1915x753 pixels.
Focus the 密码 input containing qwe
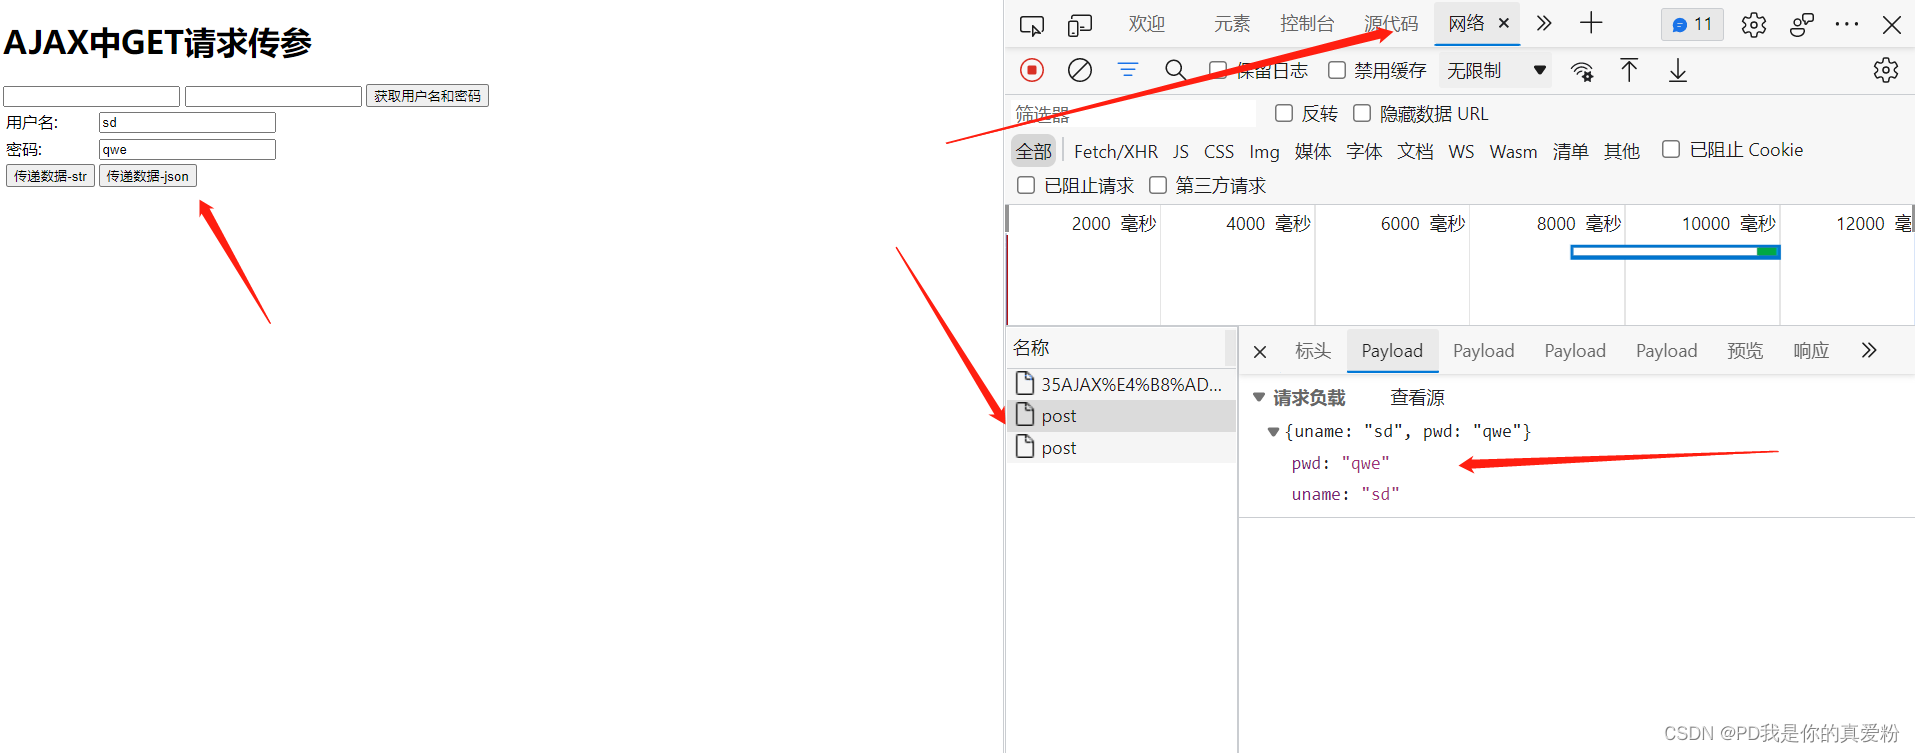click(187, 149)
